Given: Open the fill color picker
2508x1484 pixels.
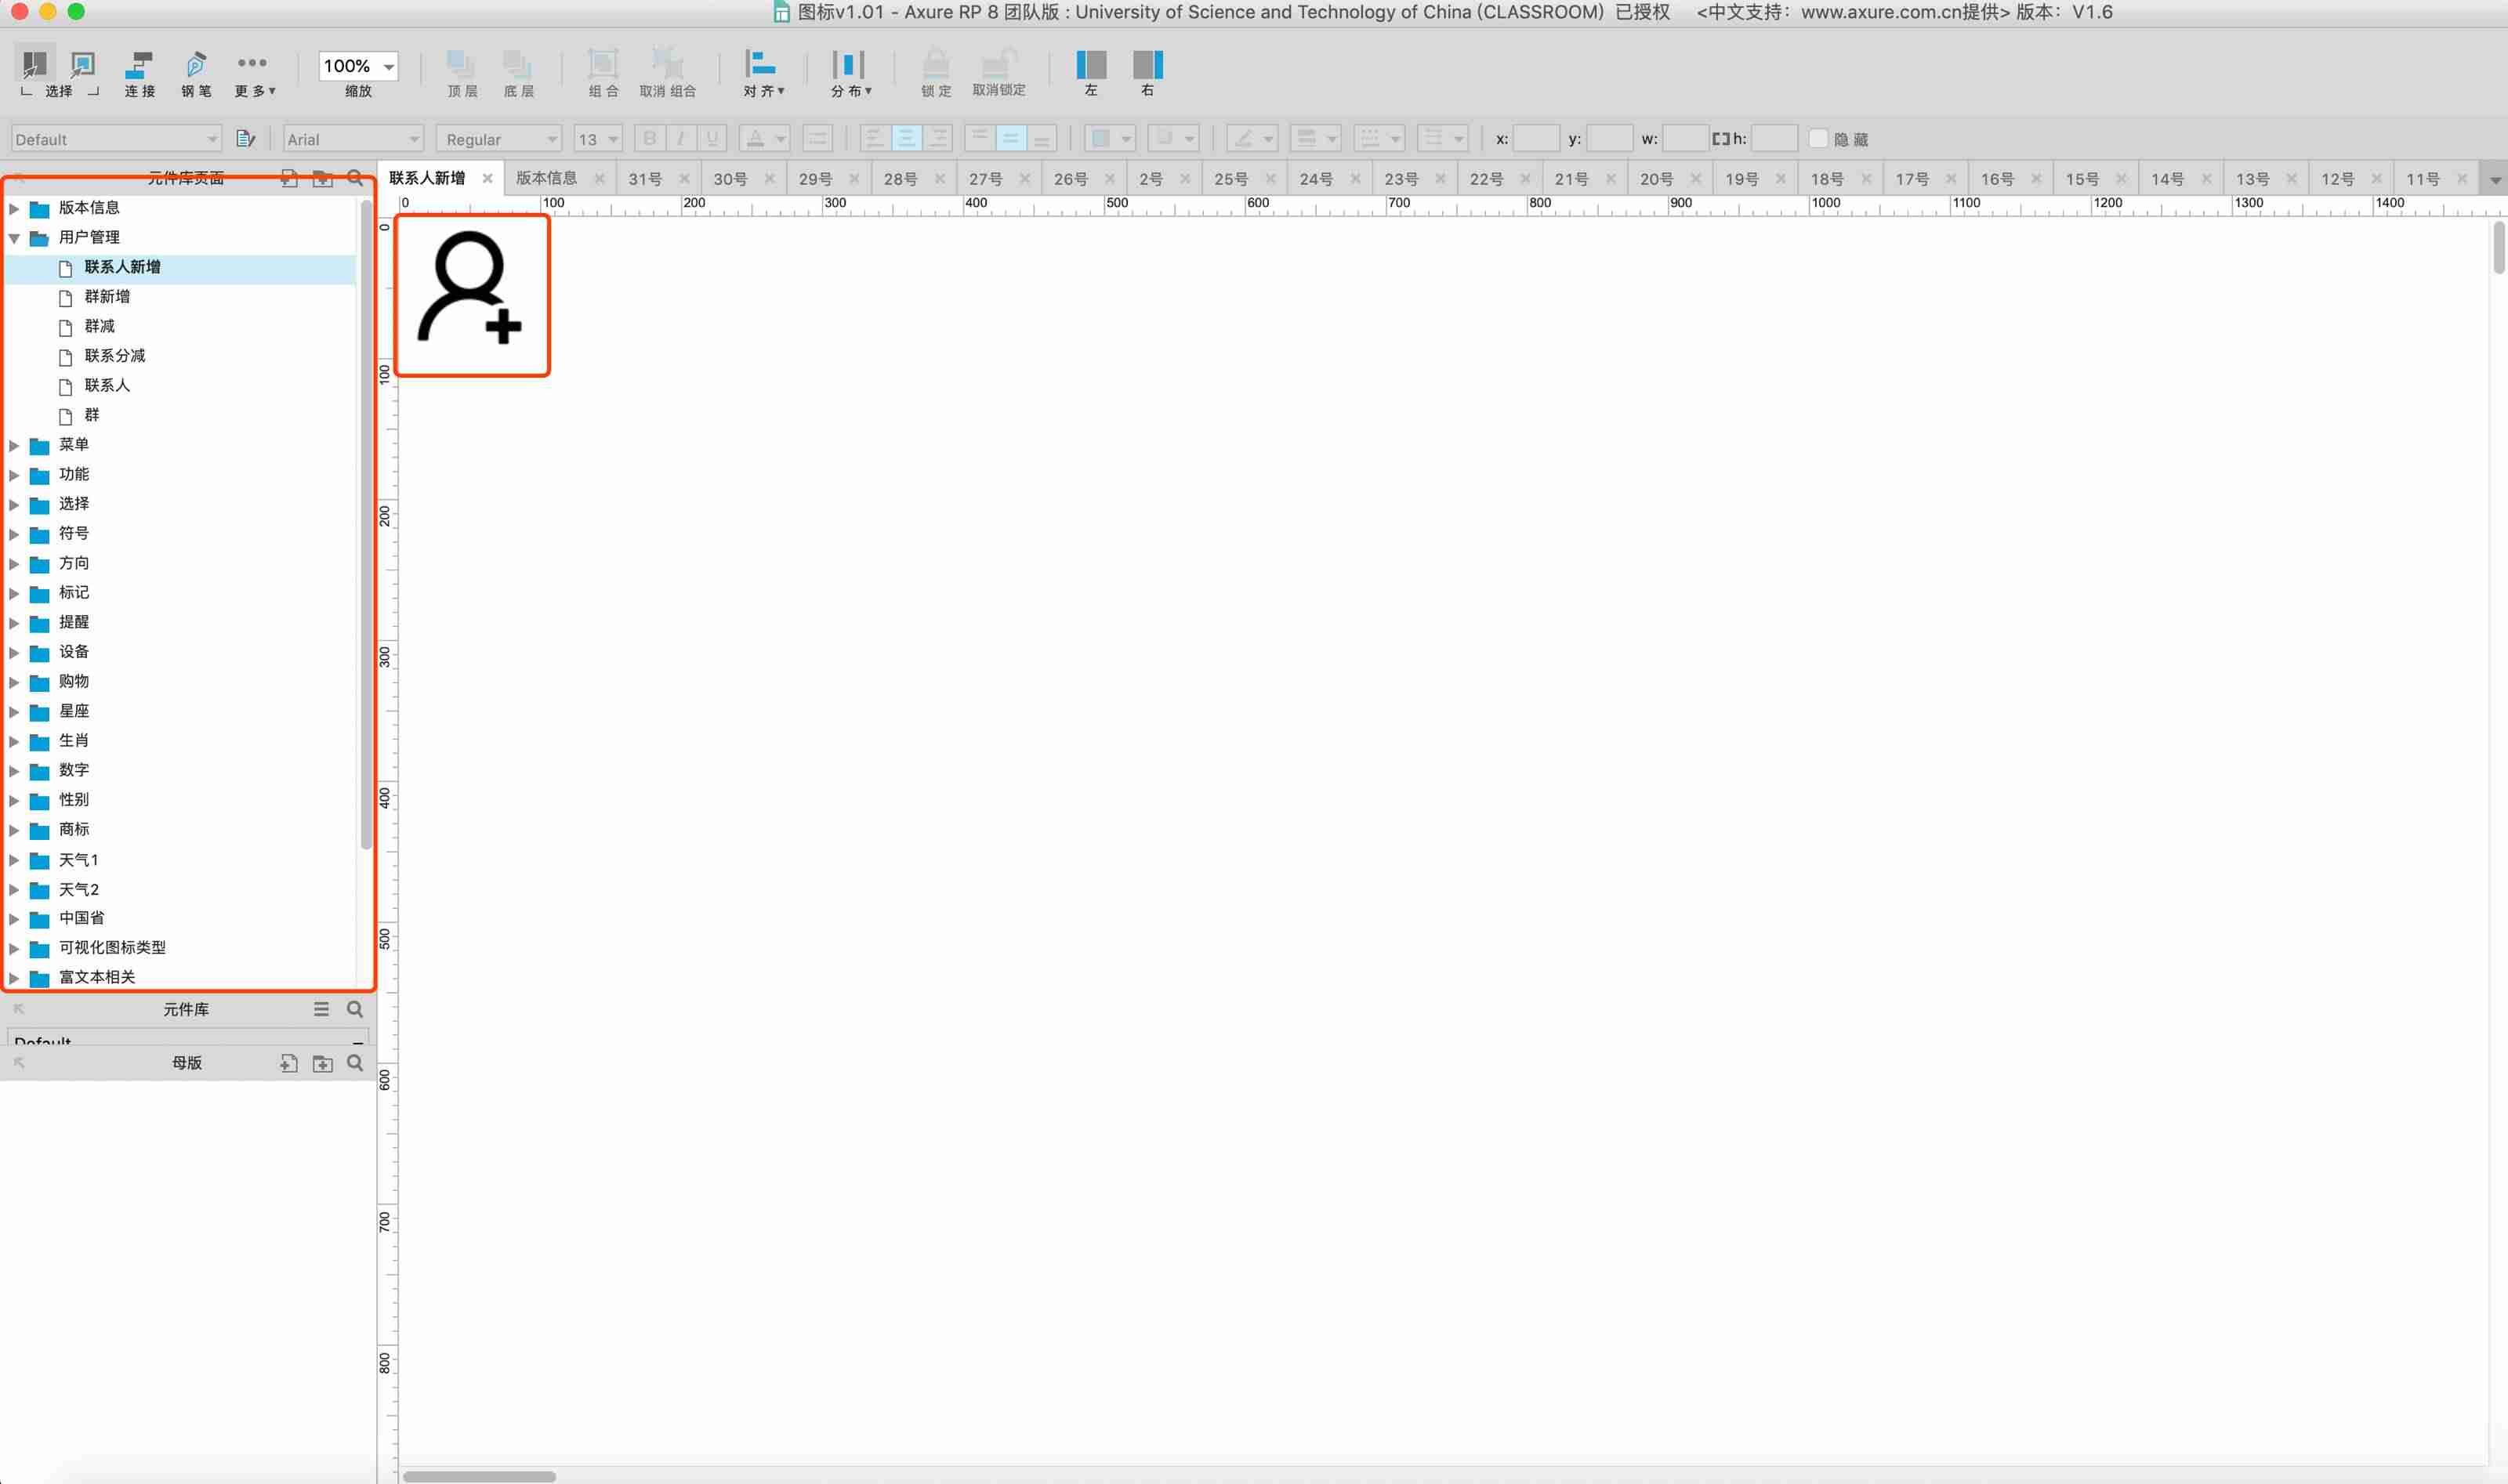Looking at the screenshot, I should (x=1110, y=138).
